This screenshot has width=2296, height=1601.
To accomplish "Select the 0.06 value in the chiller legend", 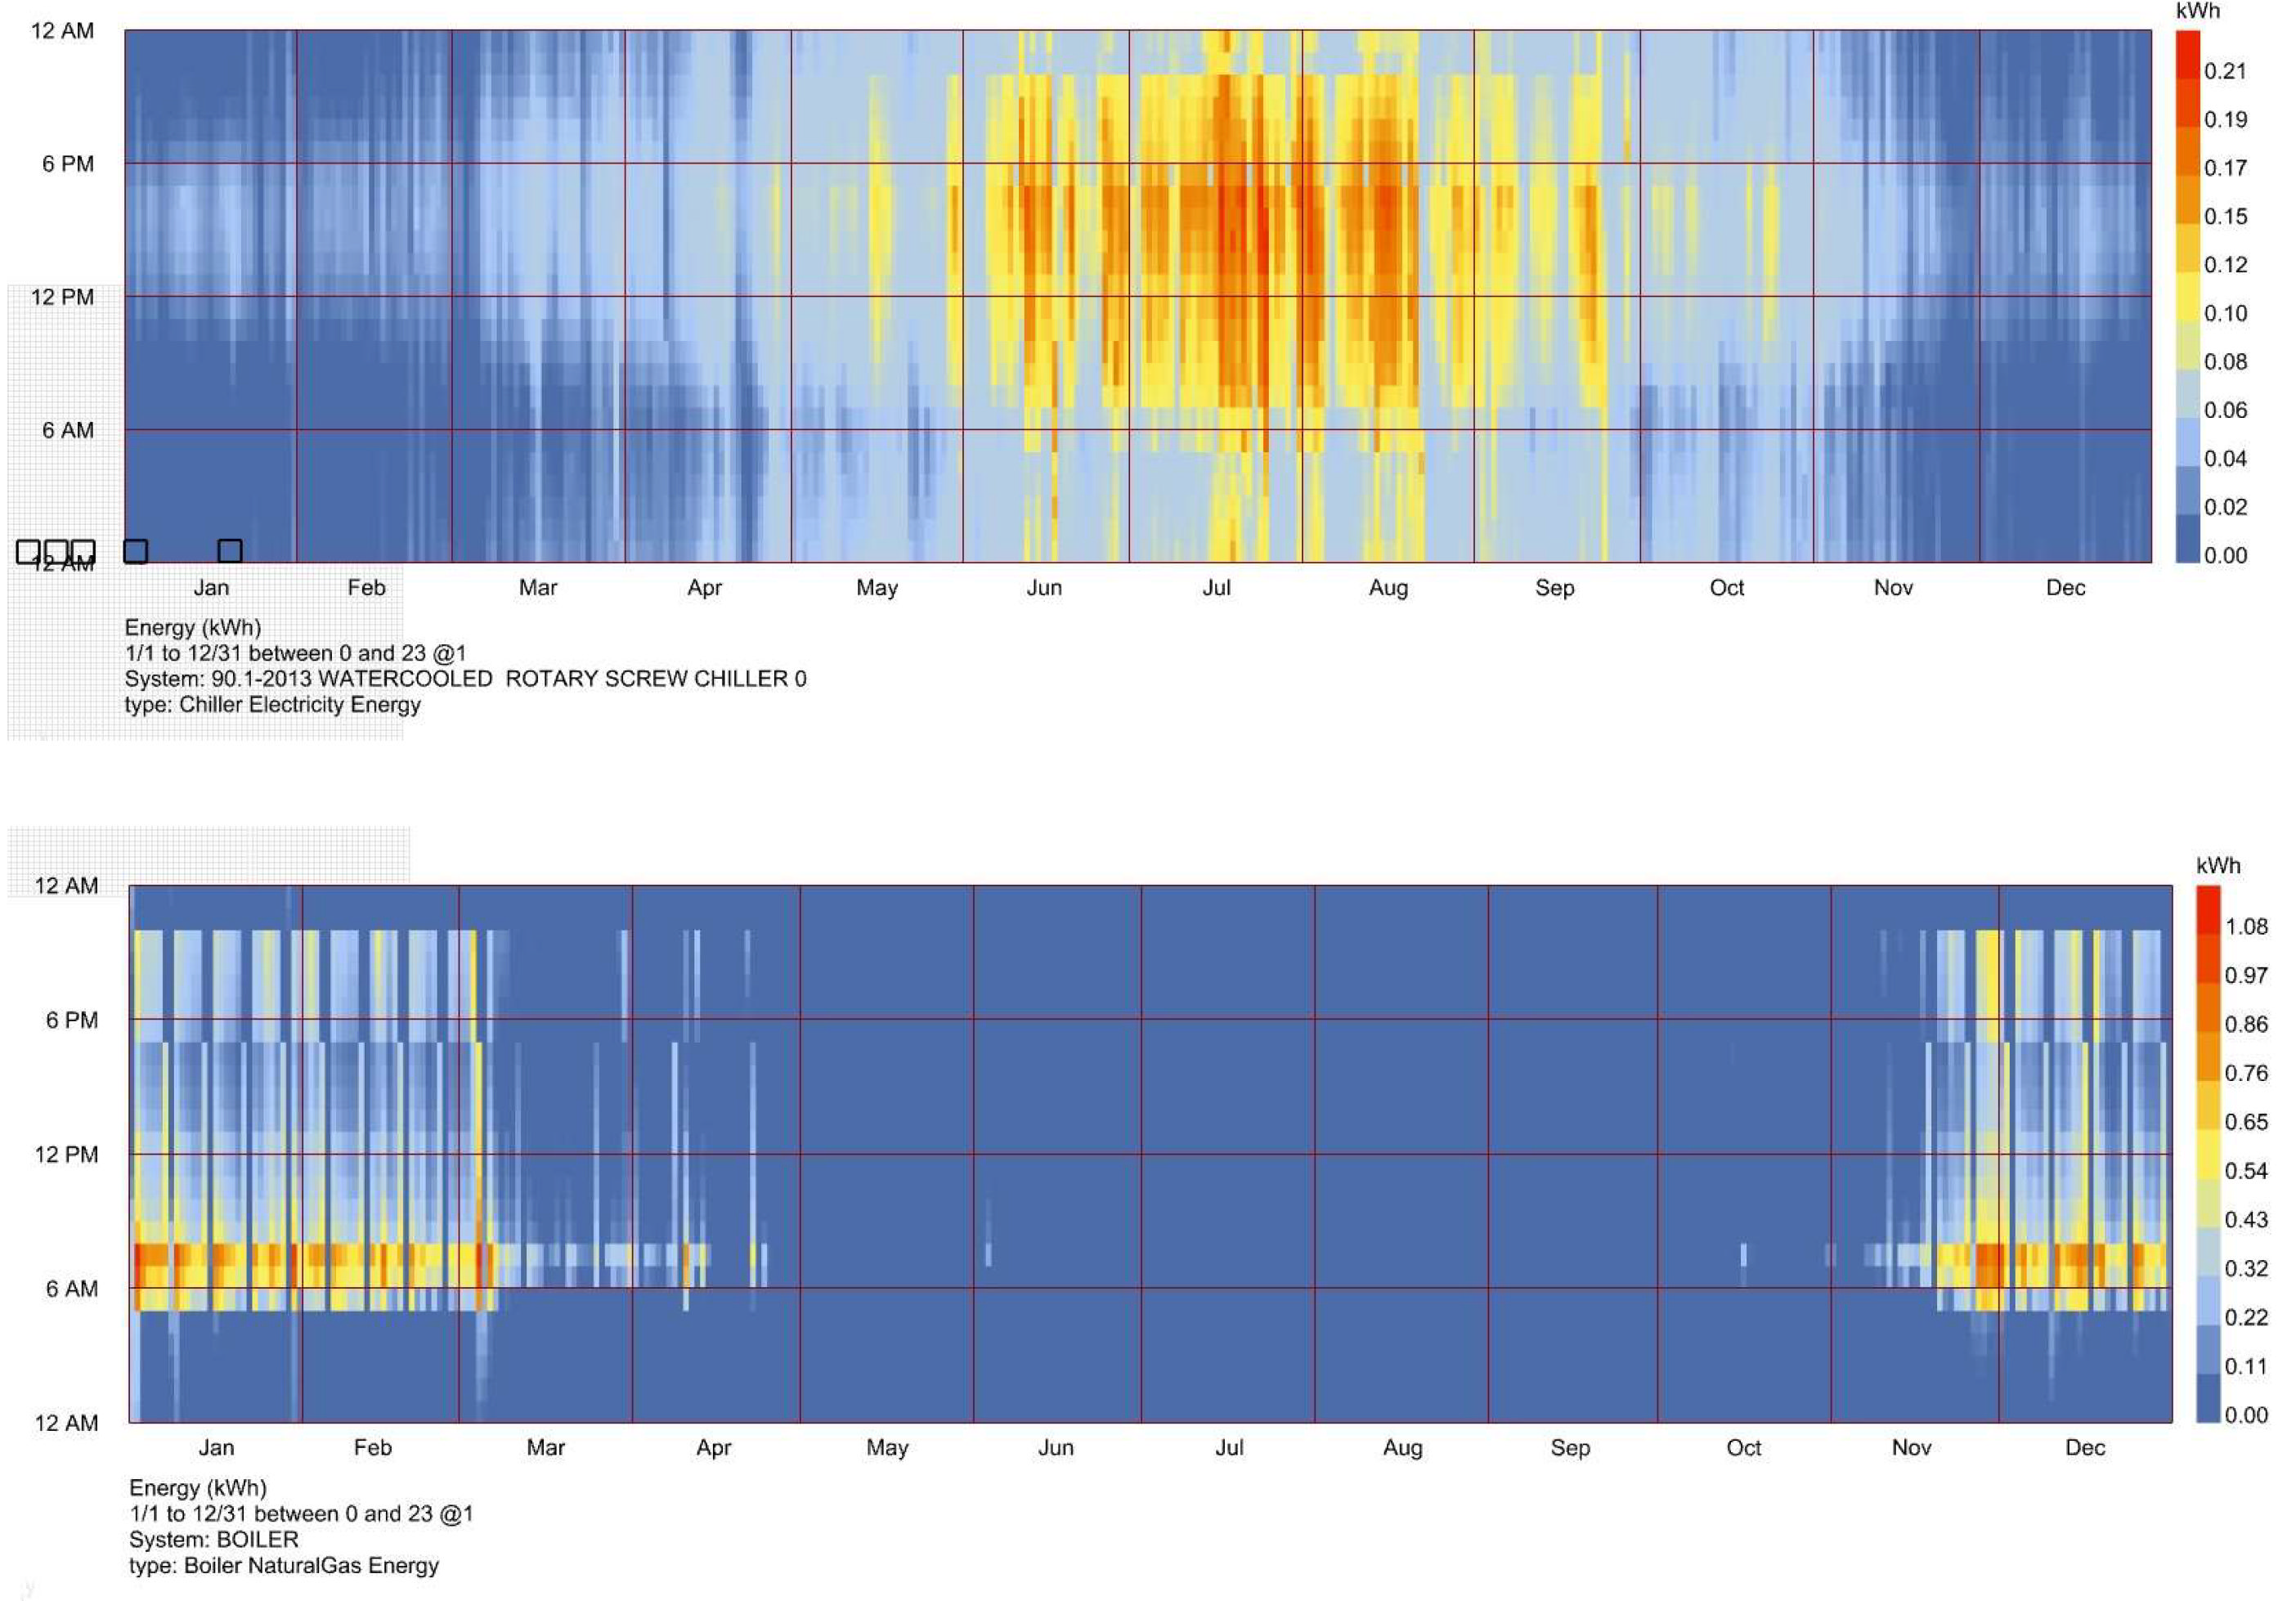I will pos(2225,410).
